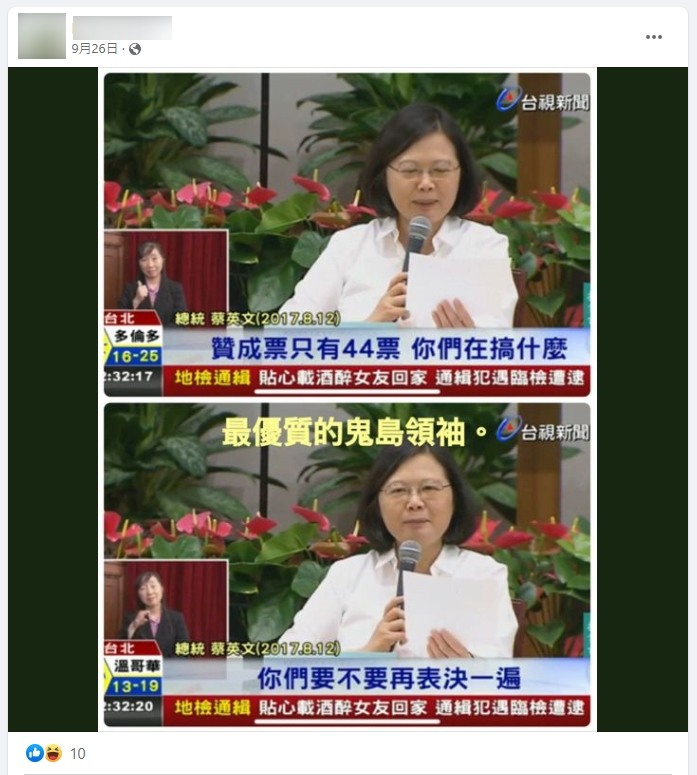Viewport: 697px width, 775px height.
Task: Click the subtitle 你們要不要再表決一遍
Action: pos(389,678)
